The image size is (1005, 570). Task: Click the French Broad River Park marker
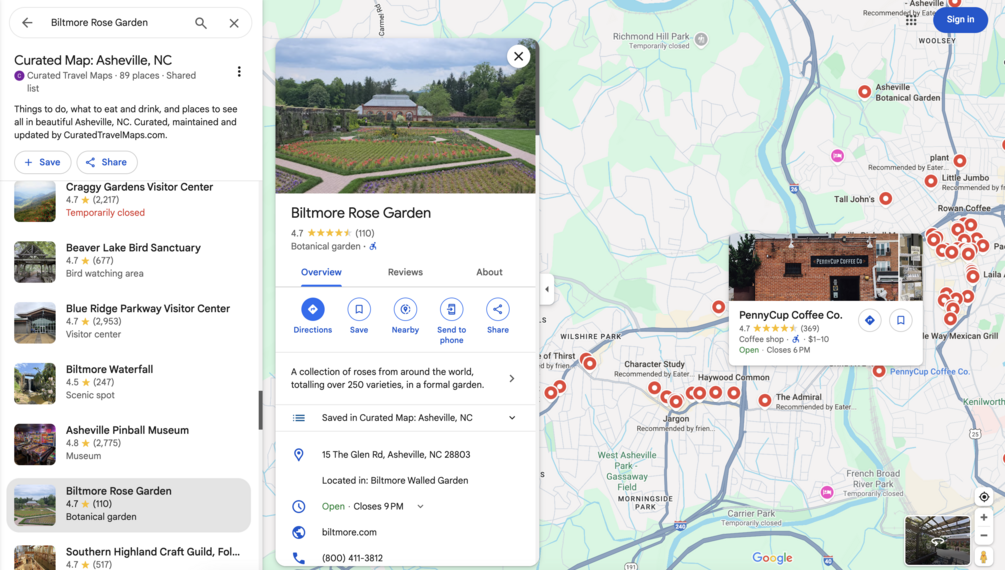pos(827,492)
